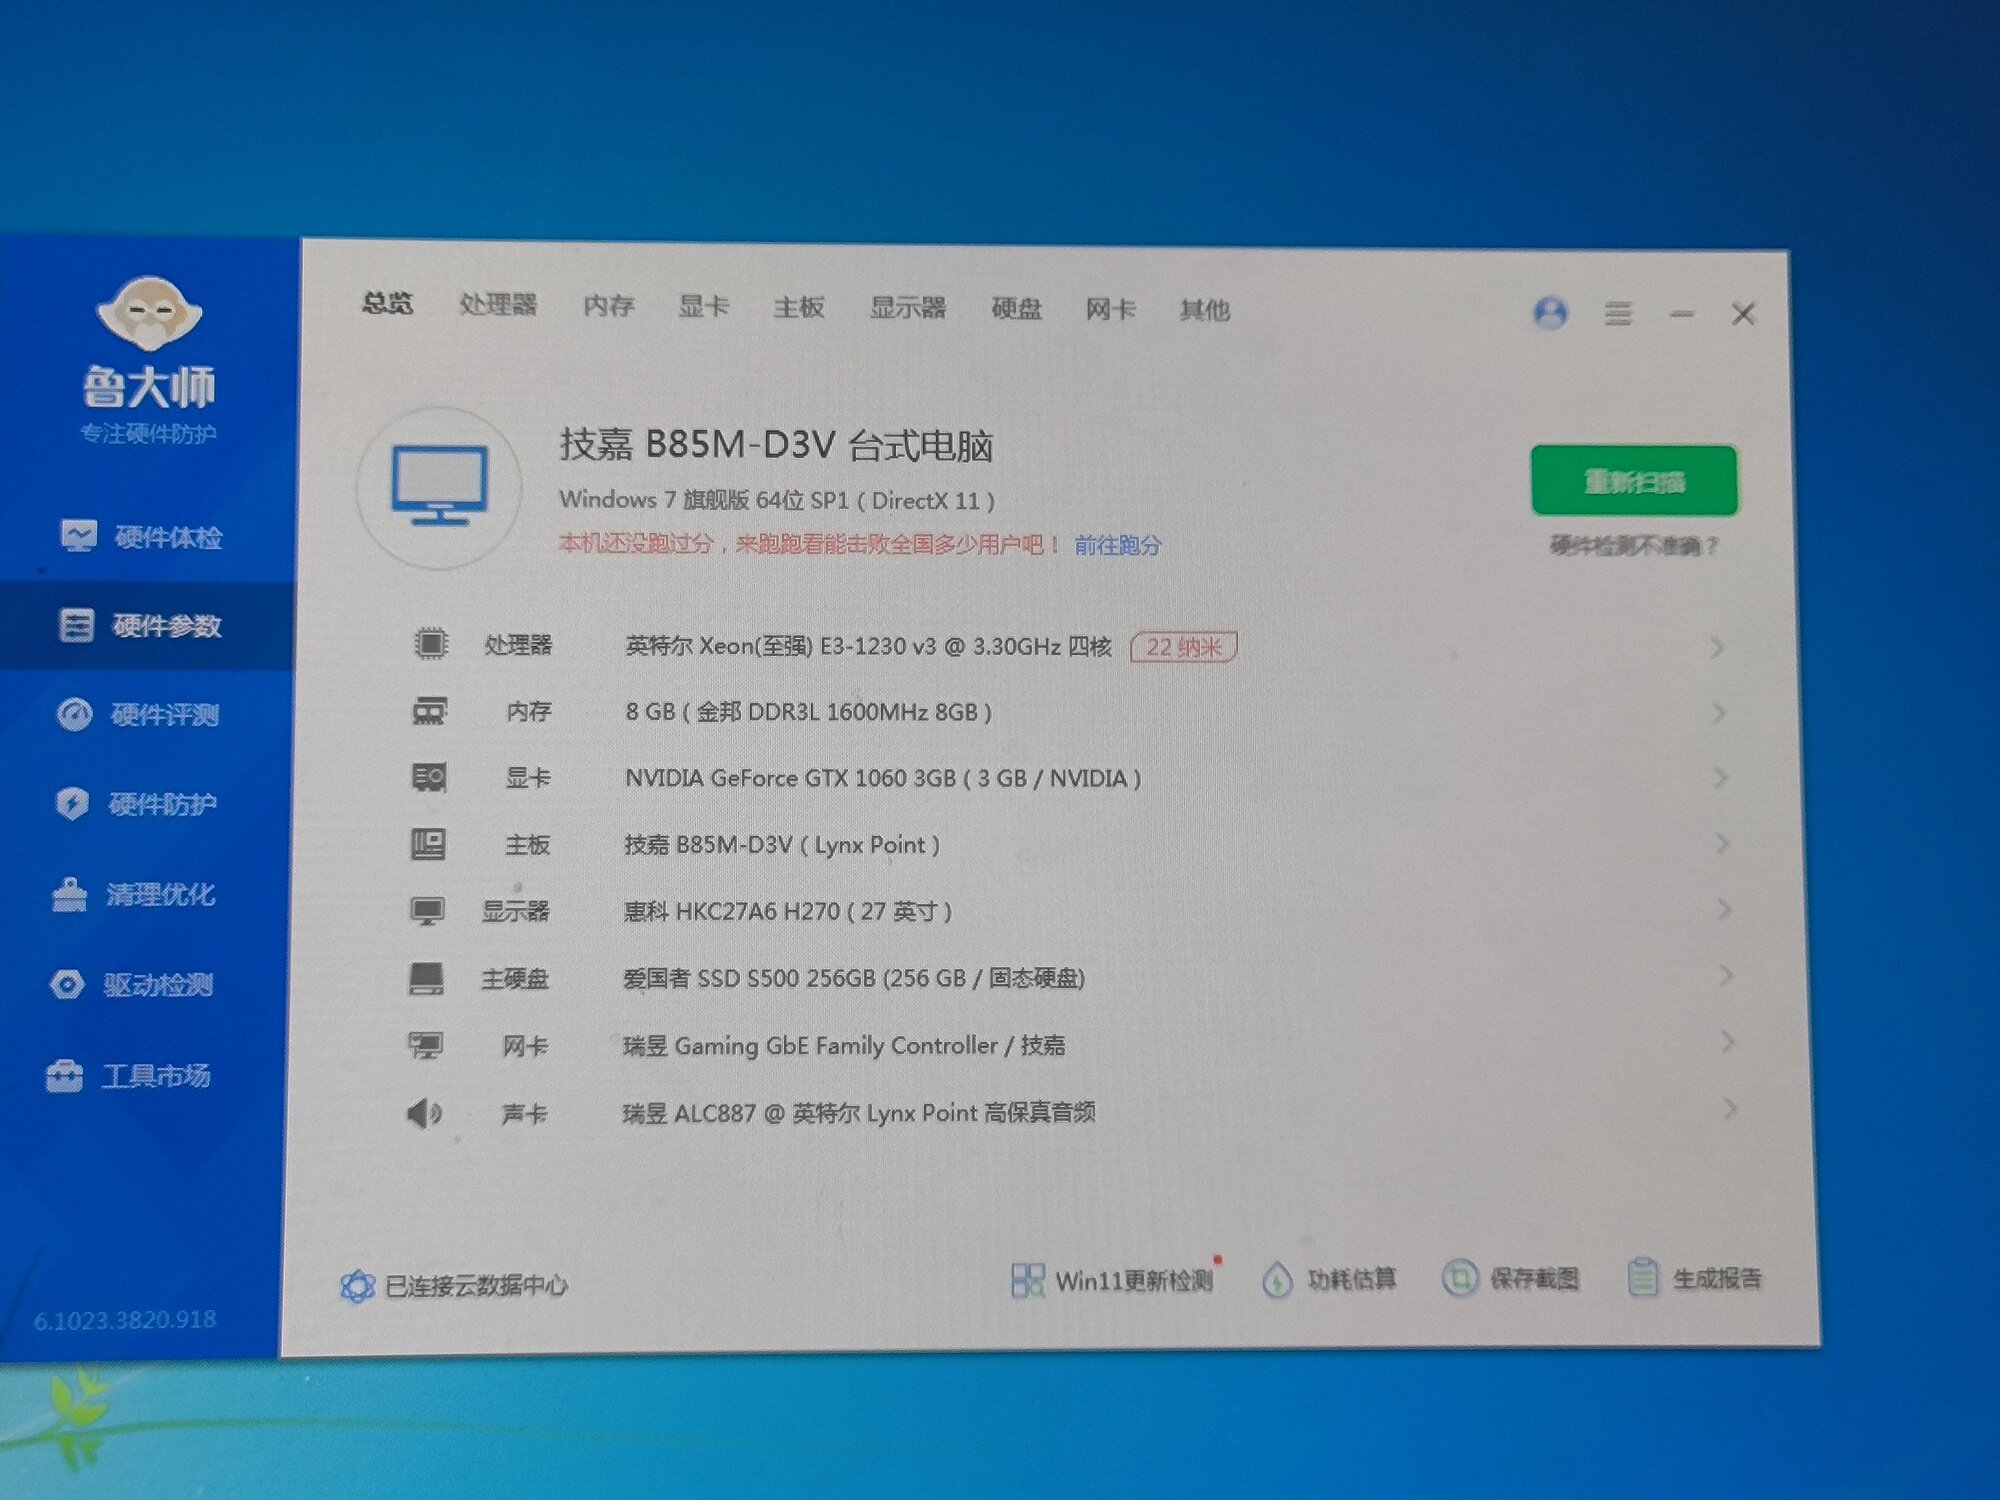Switch to the 总览 tab

[x=387, y=302]
